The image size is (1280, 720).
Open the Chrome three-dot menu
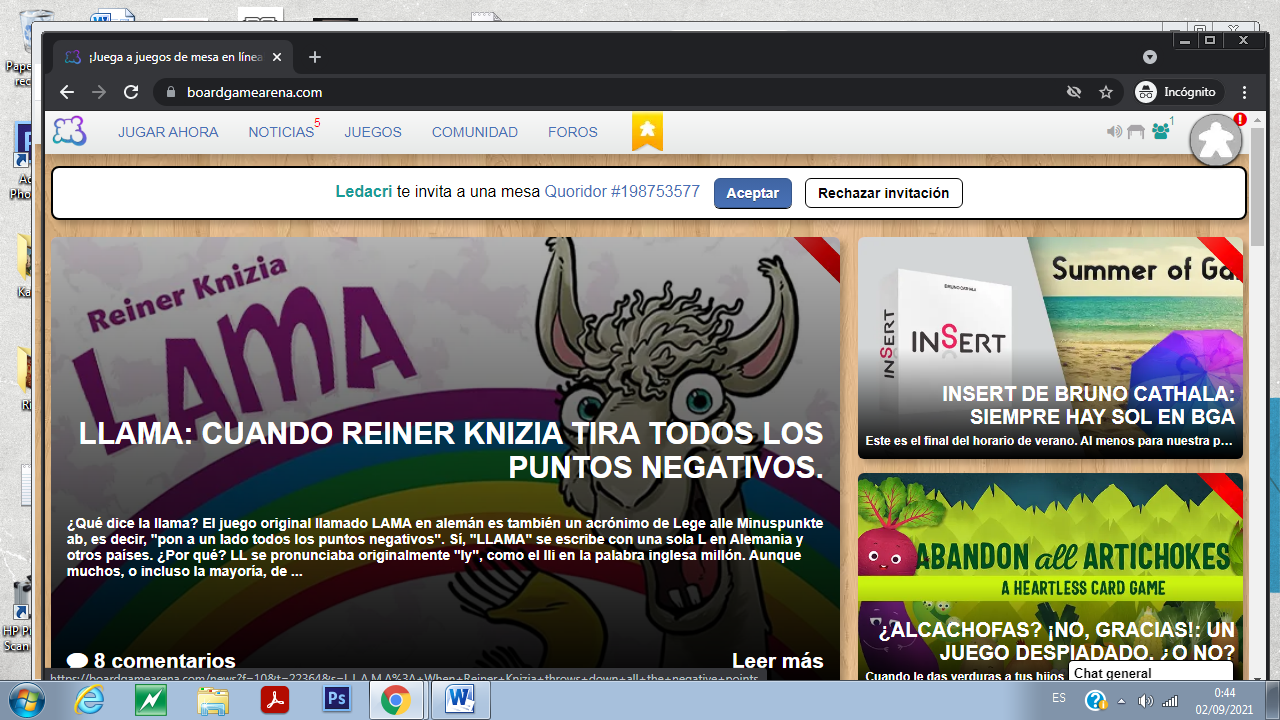[x=1245, y=92]
